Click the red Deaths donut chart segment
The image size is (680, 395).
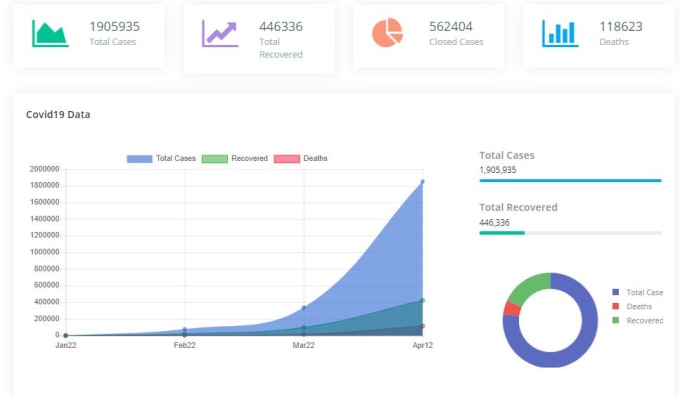(x=512, y=309)
